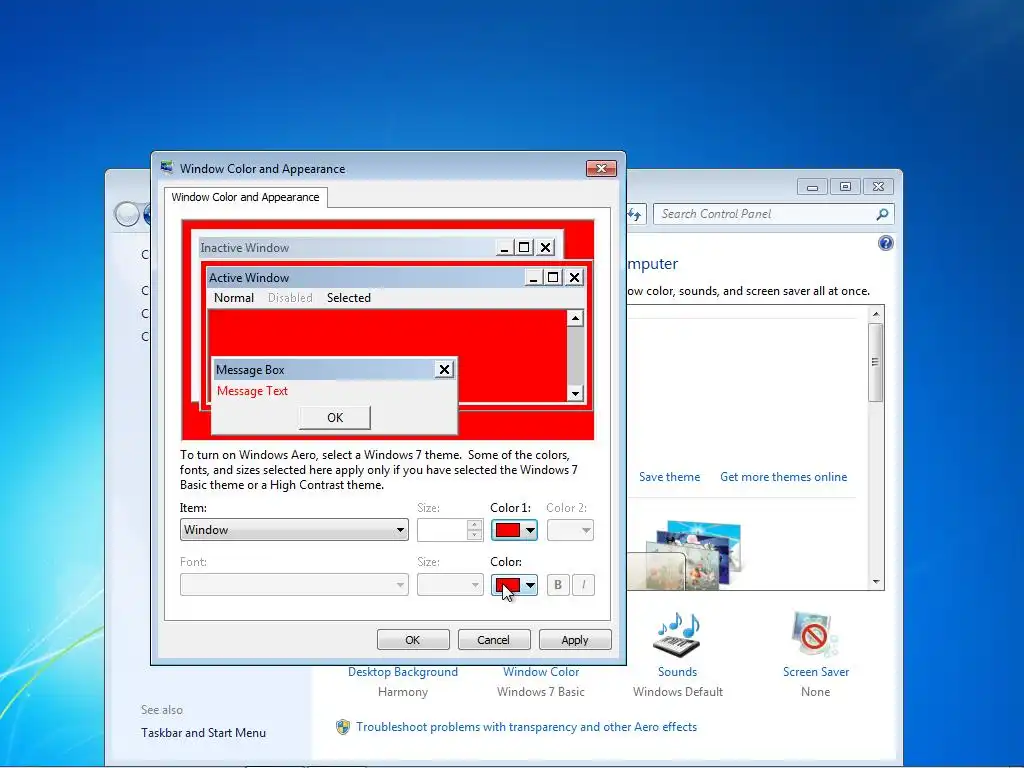This screenshot has height=768, width=1024.
Task: Toggle the Italic font button
Action: coord(583,584)
